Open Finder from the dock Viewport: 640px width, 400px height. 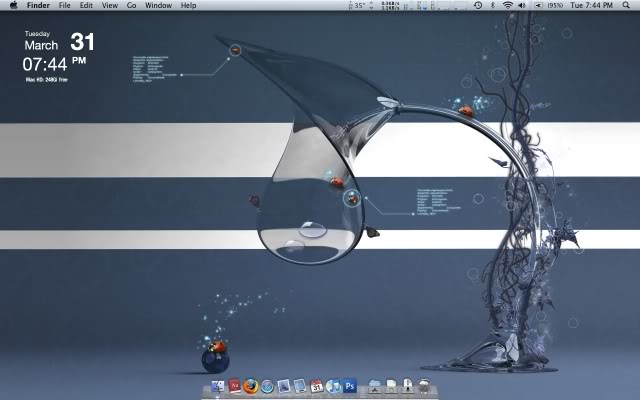[218, 386]
